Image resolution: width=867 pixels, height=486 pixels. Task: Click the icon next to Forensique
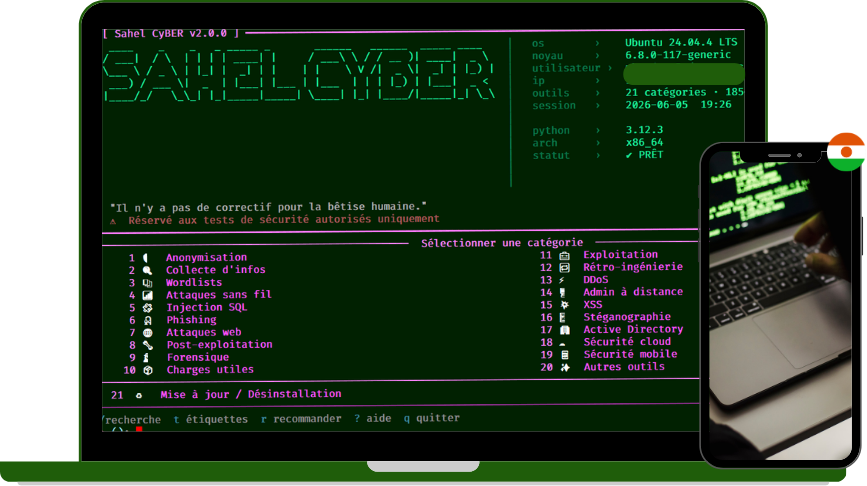point(147,358)
